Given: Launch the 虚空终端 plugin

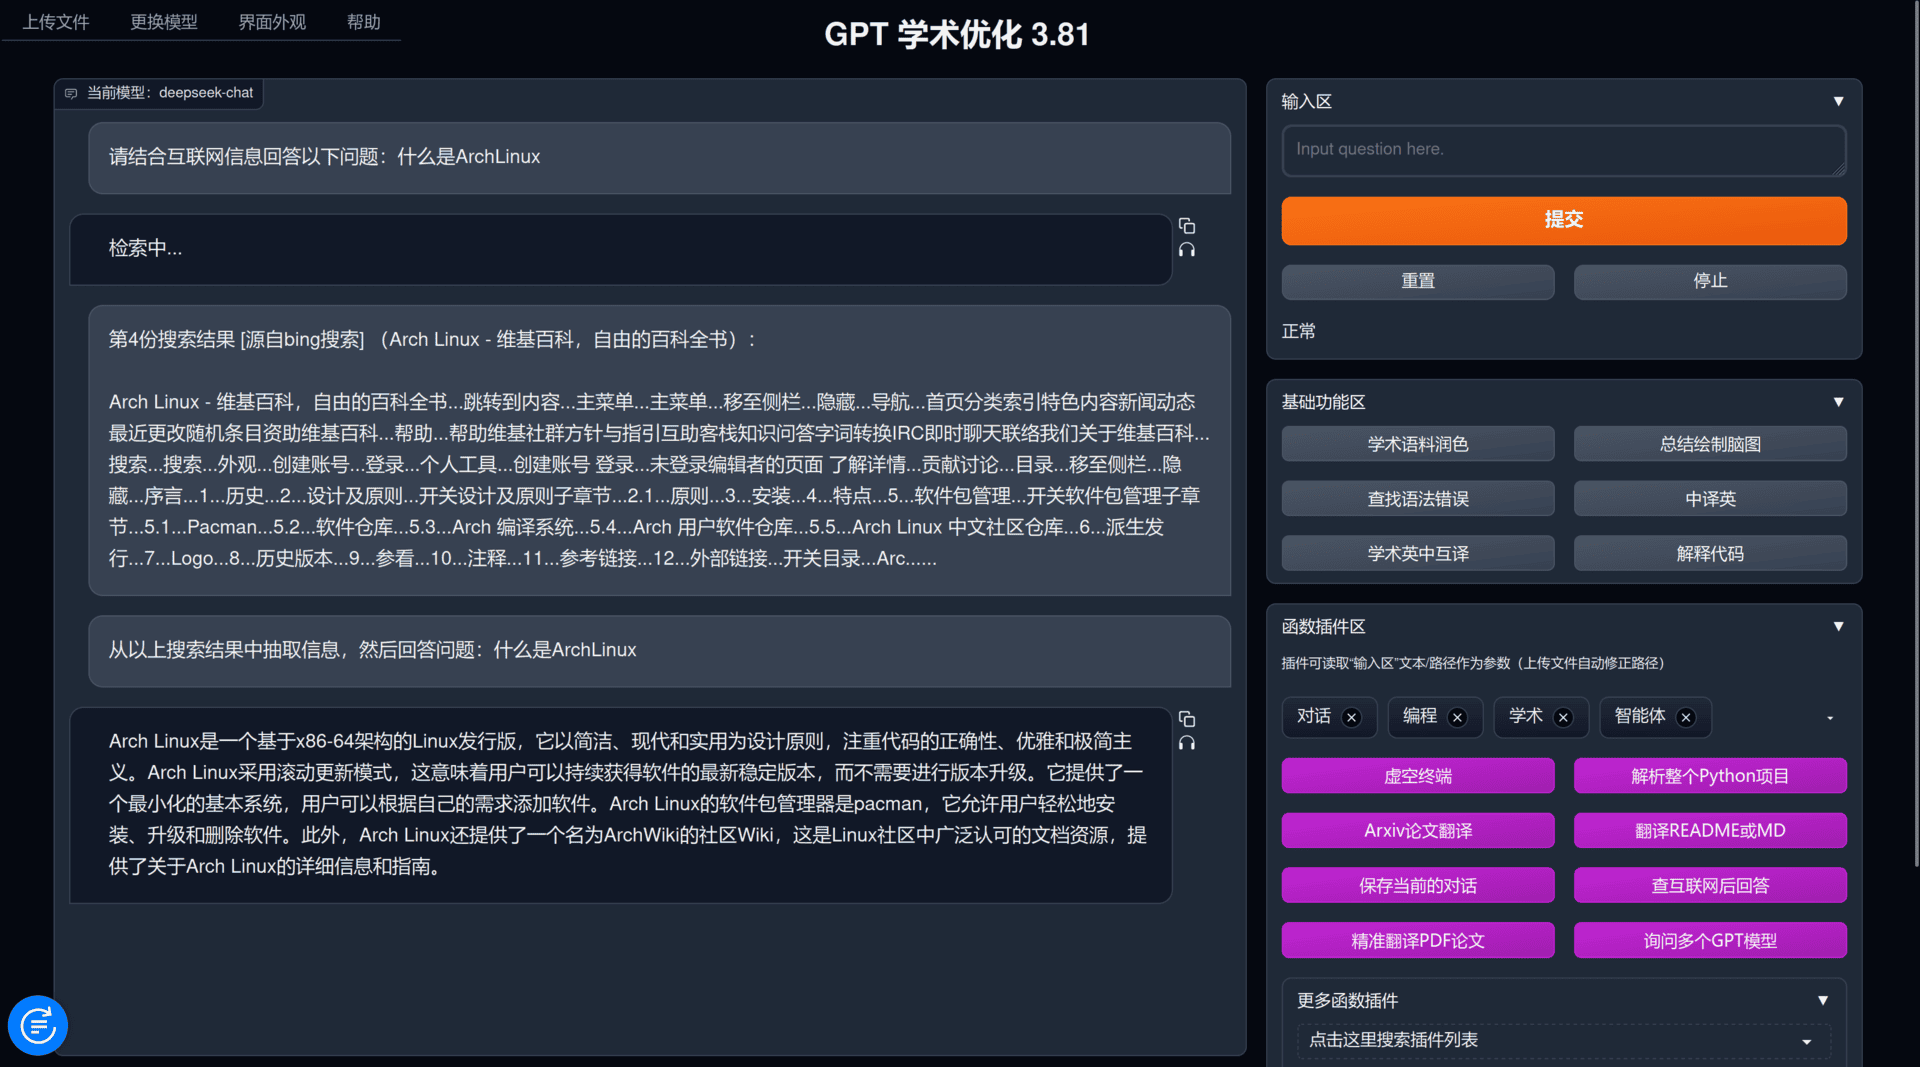Looking at the screenshot, I should coord(1418,776).
